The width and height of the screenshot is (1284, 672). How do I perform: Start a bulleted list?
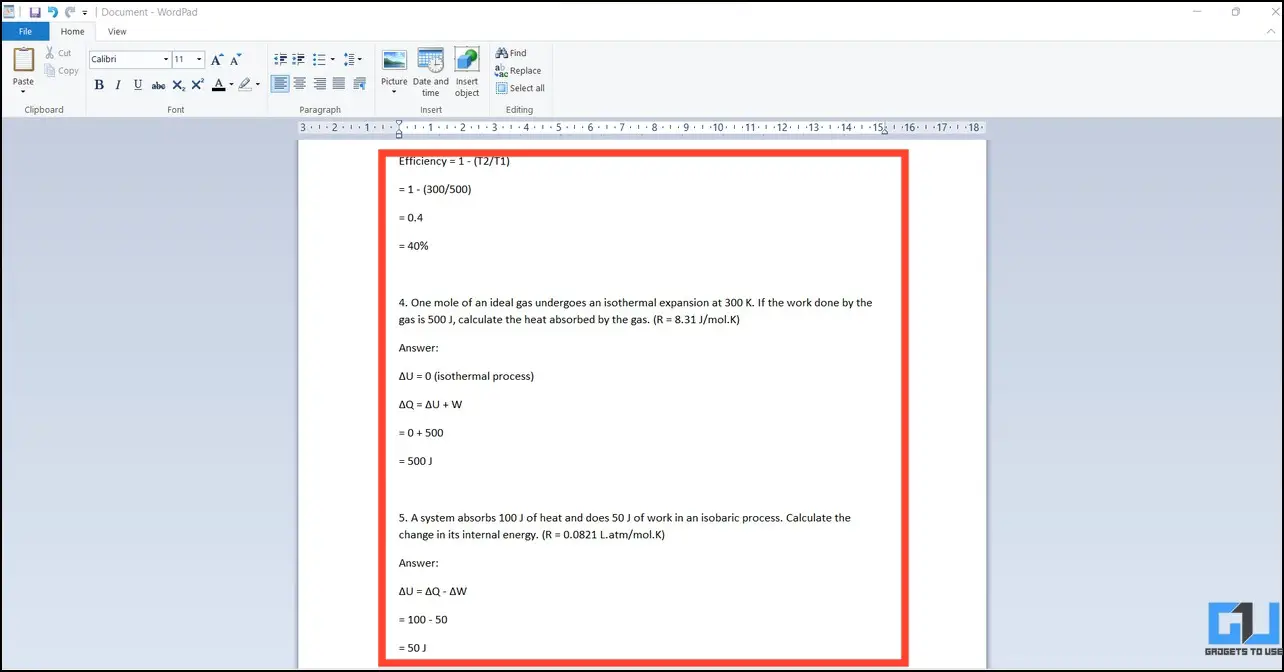[319, 59]
